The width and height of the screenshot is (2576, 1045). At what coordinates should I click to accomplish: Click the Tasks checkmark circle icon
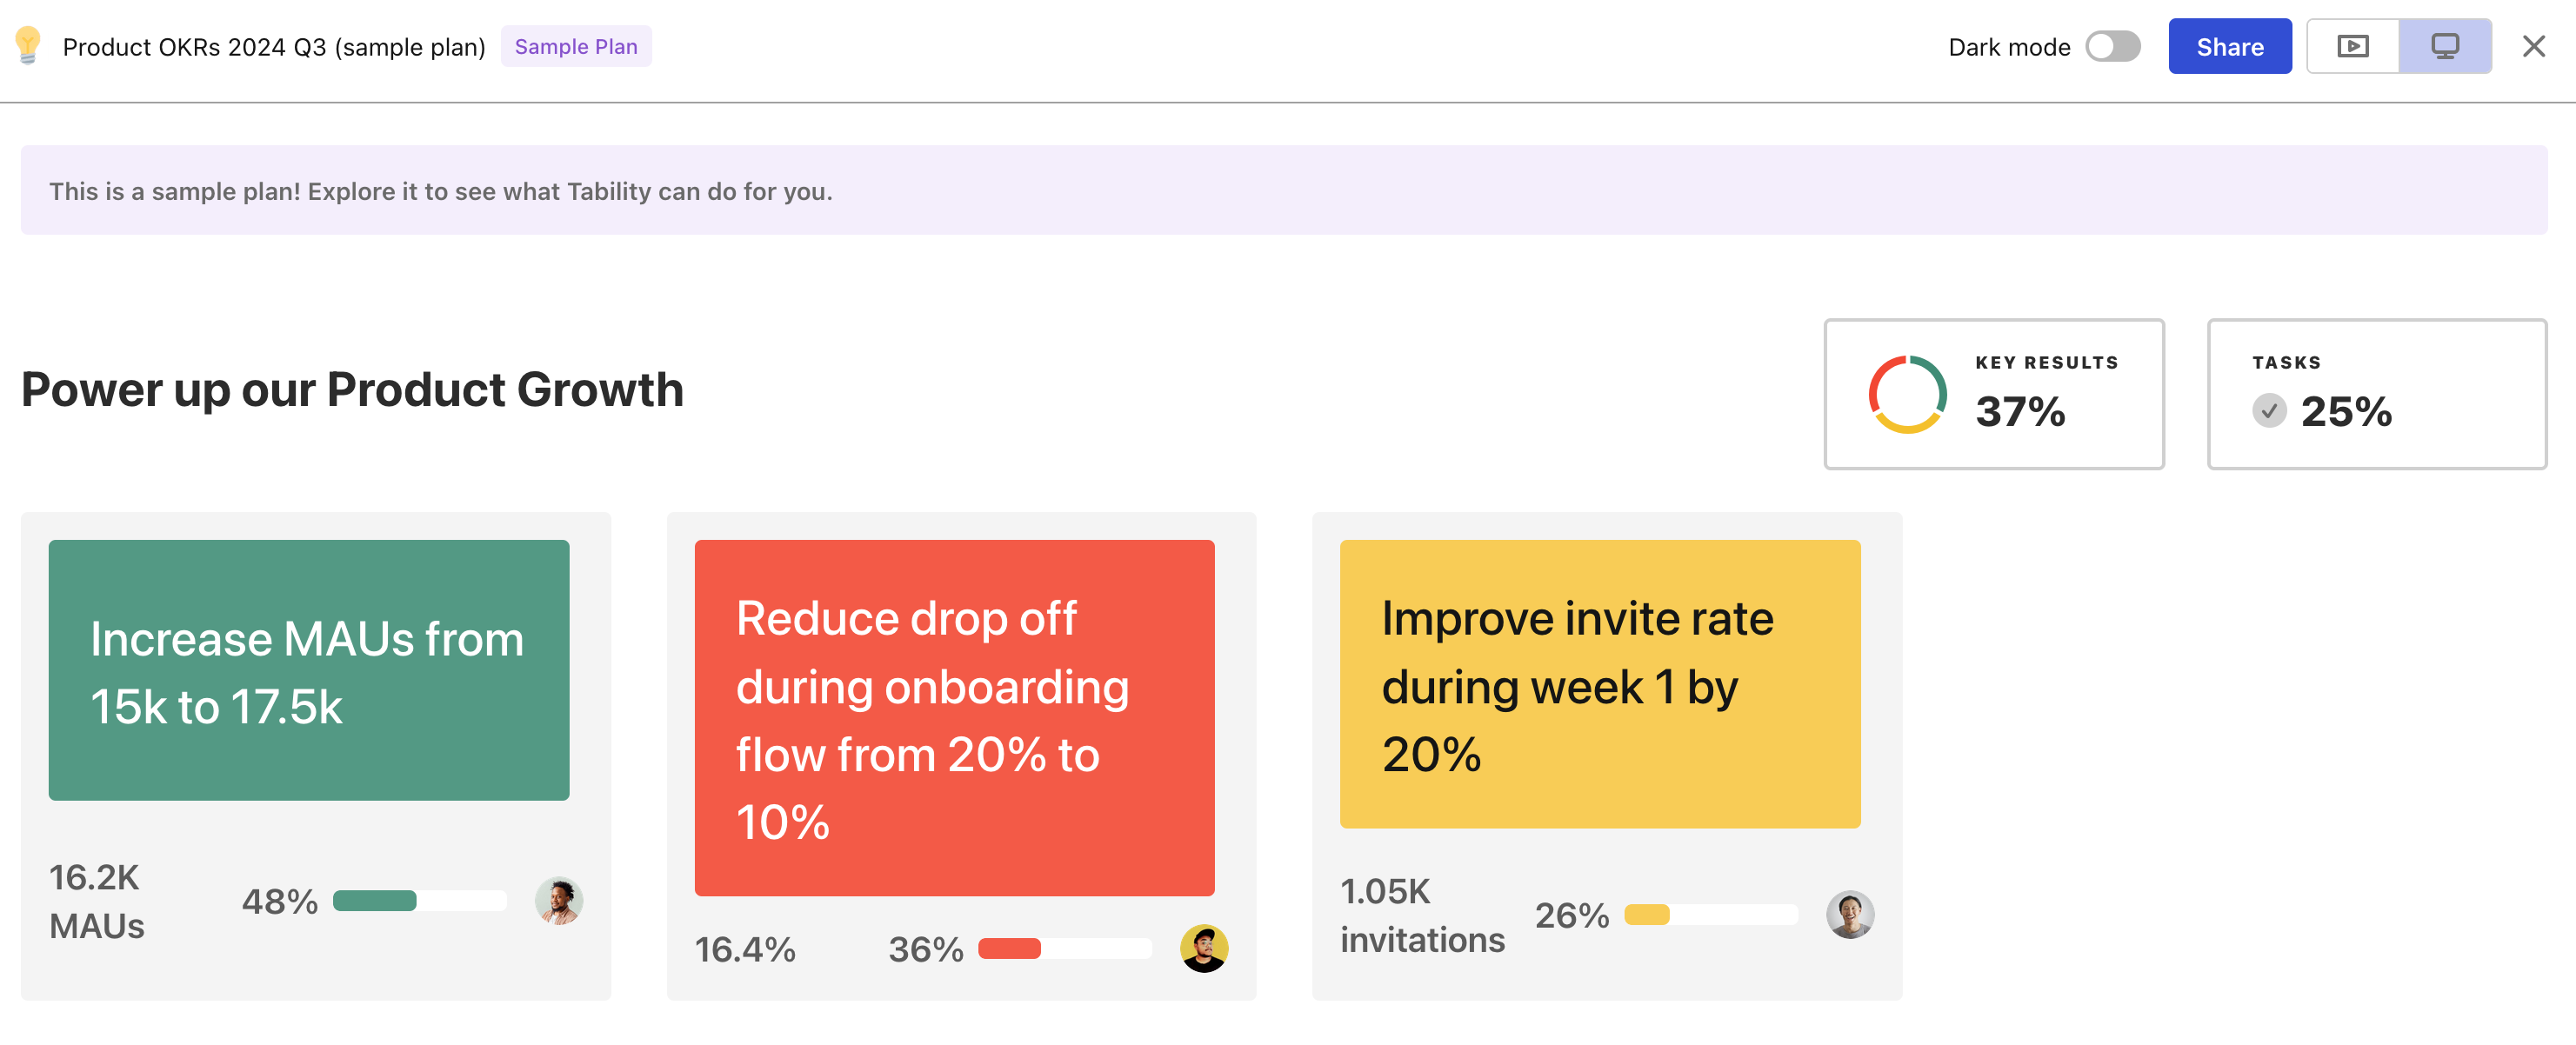(2269, 410)
